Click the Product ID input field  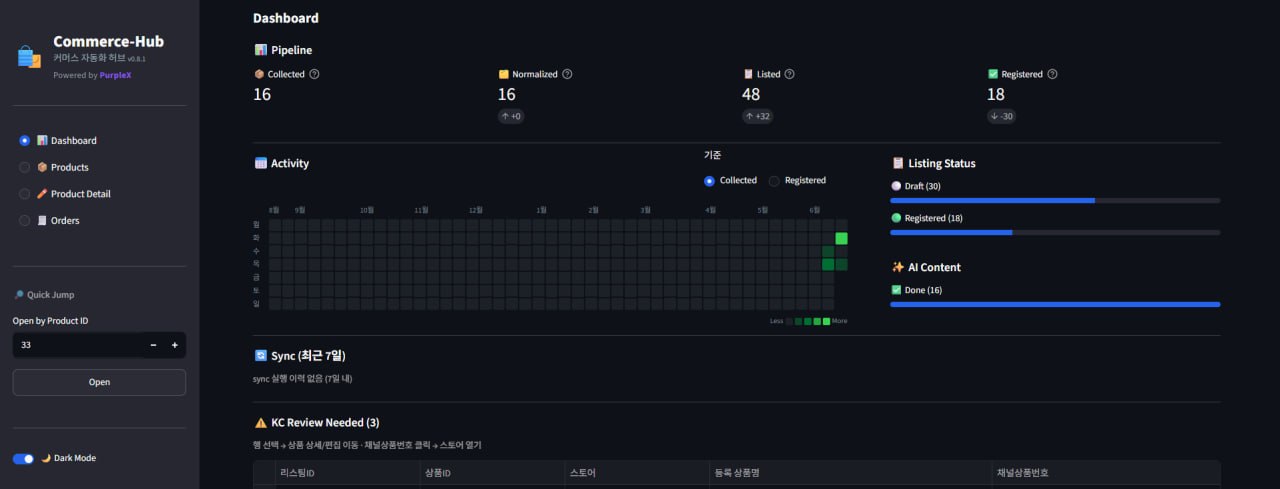pyautogui.click(x=77, y=345)
